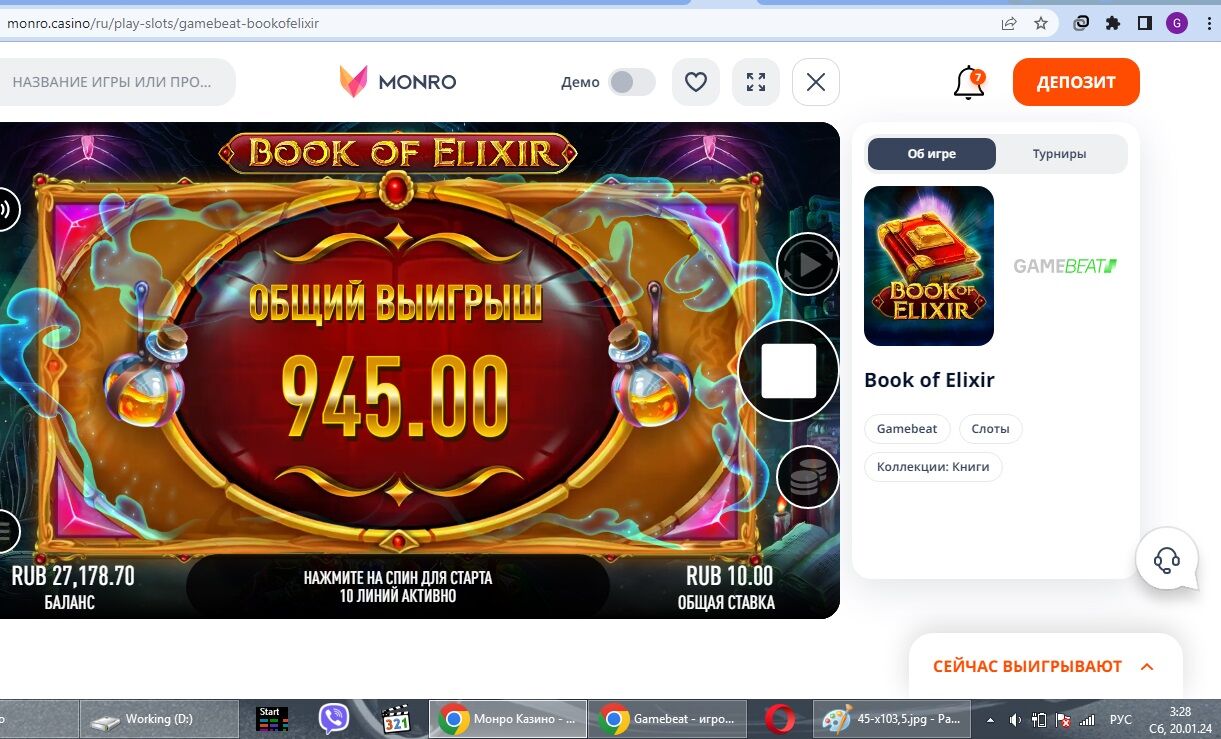Image resolution: width=1221 pixels, height=739 pixels.
Task: Toggle the Демо mode switch
Action: point(631,82)
